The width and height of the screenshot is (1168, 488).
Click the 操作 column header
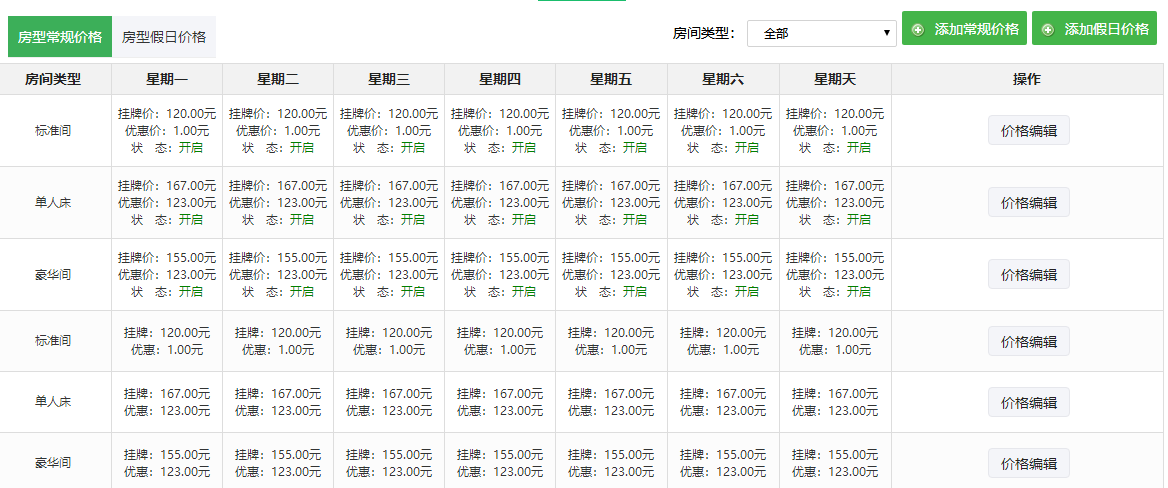[1027, 79]
